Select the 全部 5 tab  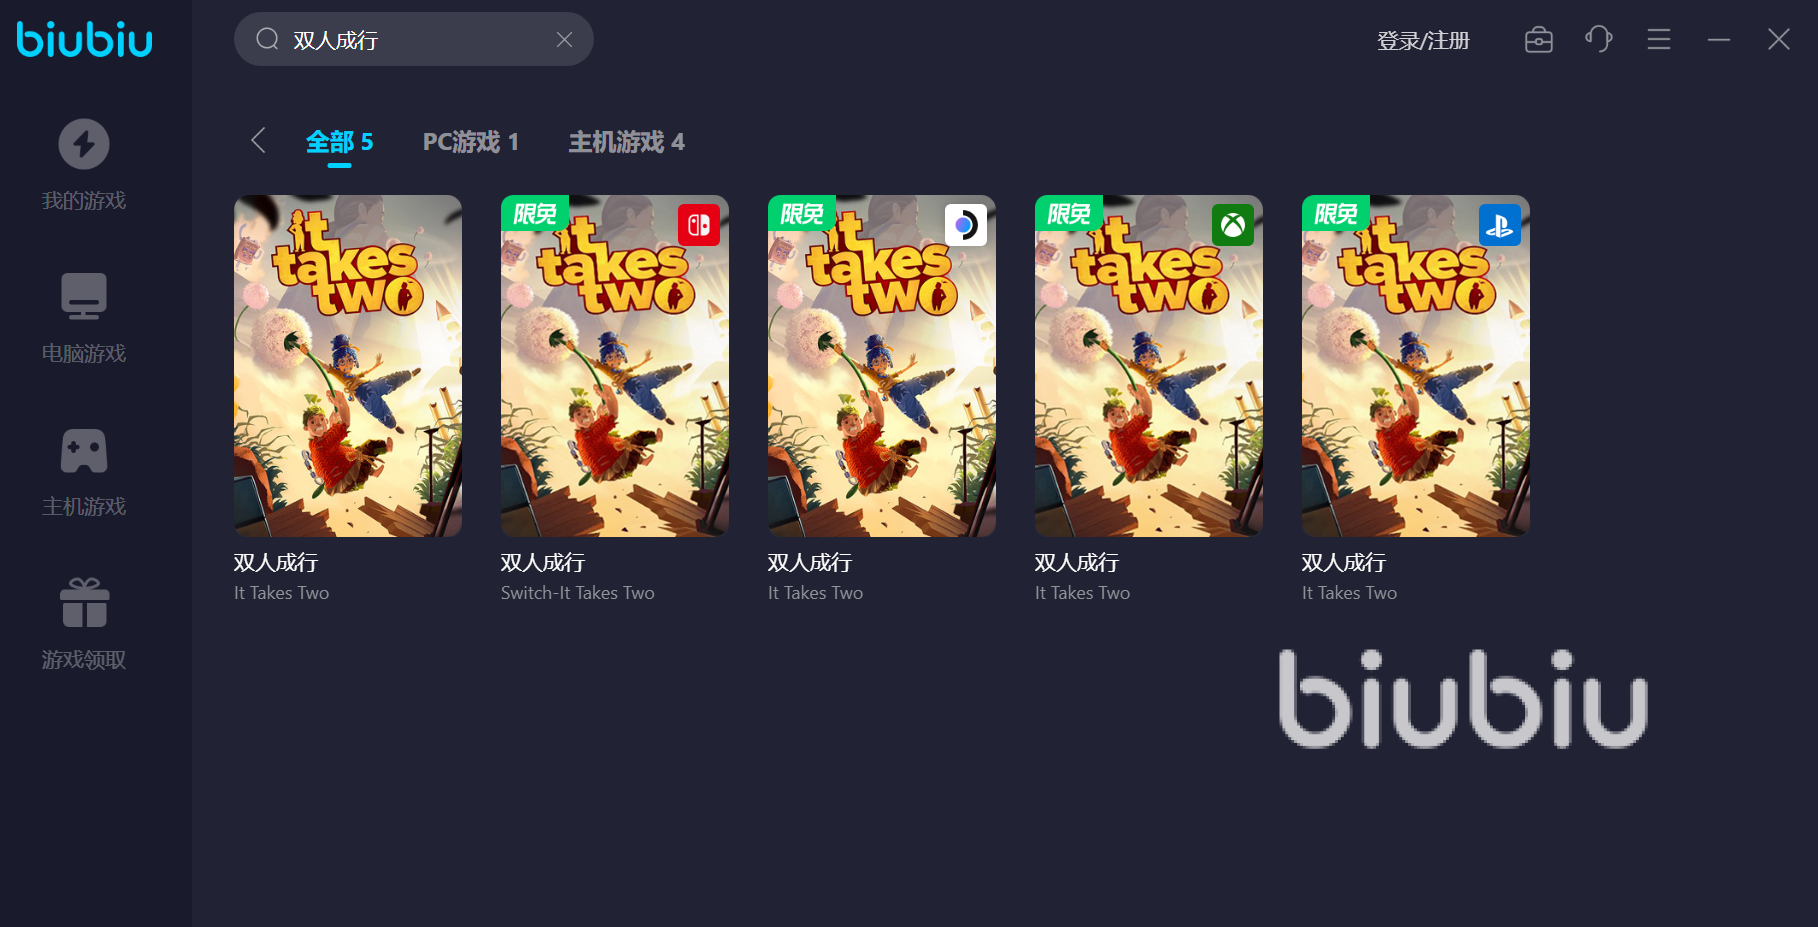[339, 142]
